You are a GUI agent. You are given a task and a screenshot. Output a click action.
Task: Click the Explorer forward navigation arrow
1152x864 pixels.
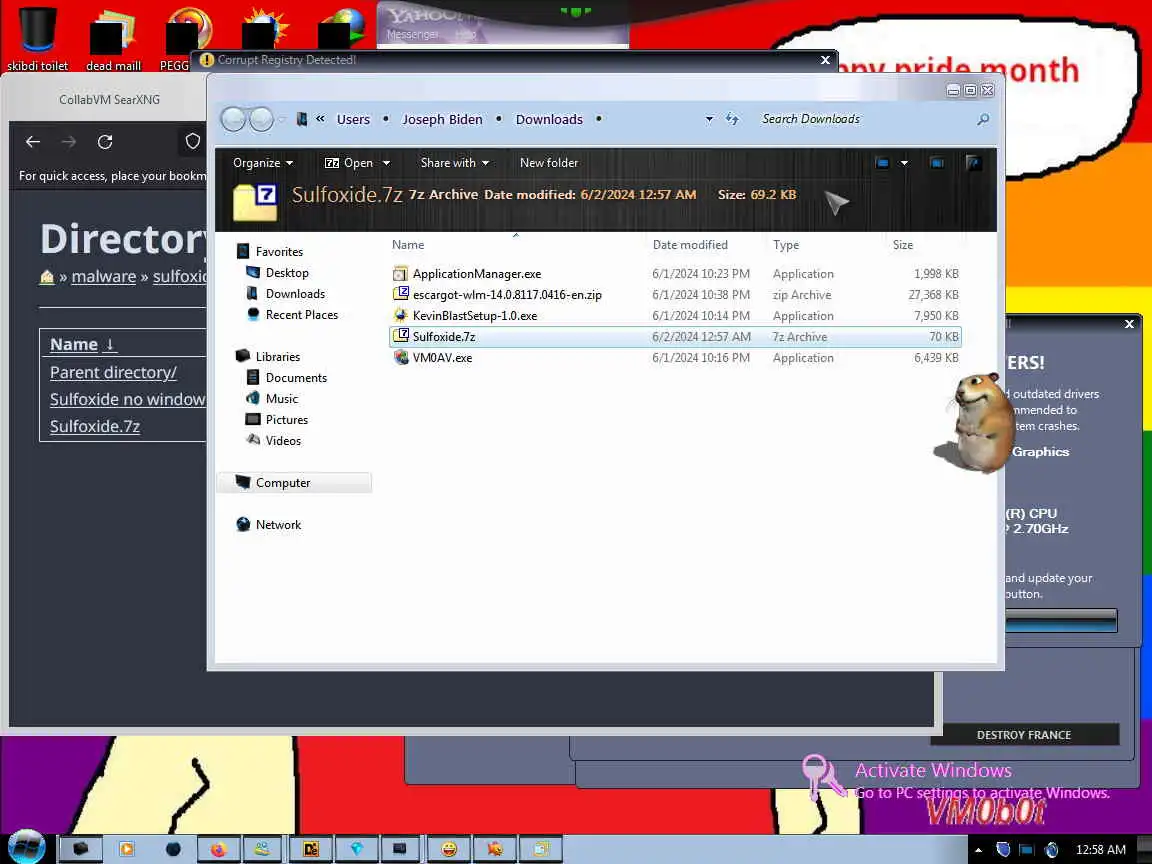261,119
